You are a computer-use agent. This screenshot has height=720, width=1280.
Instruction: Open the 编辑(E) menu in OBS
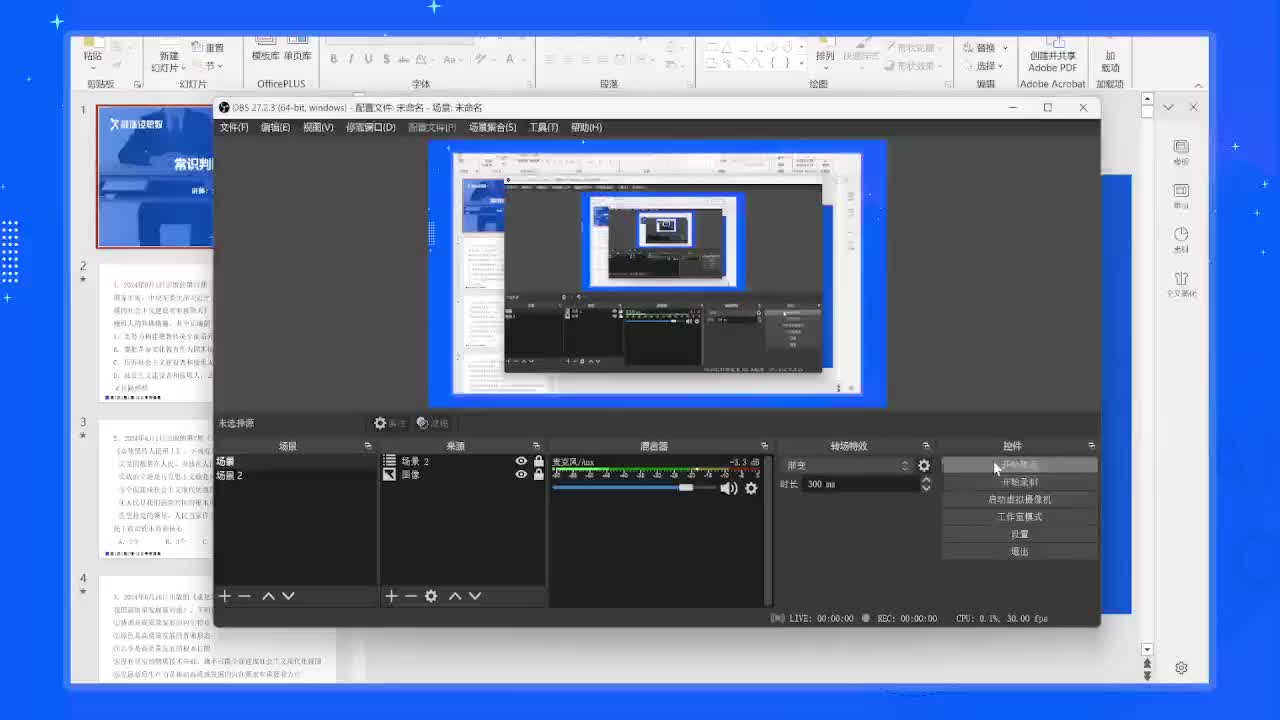point(275,128)
